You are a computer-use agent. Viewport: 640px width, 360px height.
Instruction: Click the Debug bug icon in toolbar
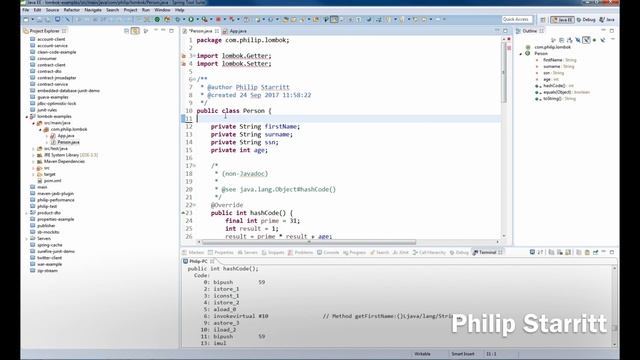point(178,20)
